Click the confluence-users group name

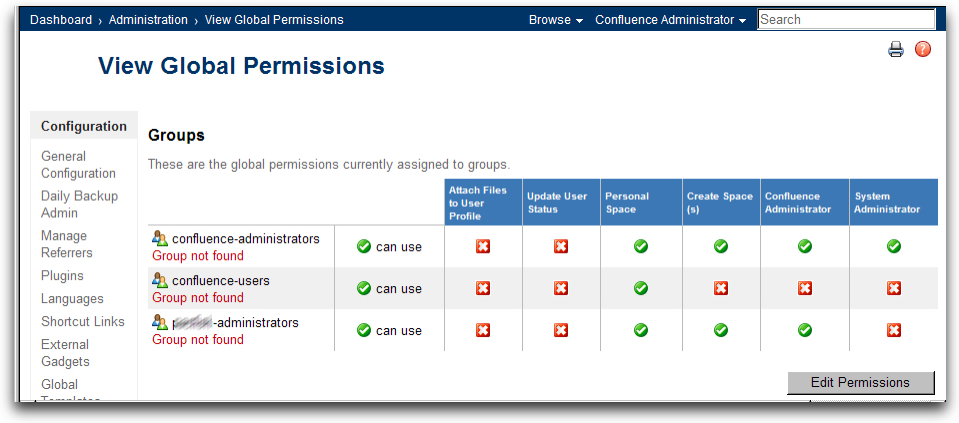(x=221, y=281)
